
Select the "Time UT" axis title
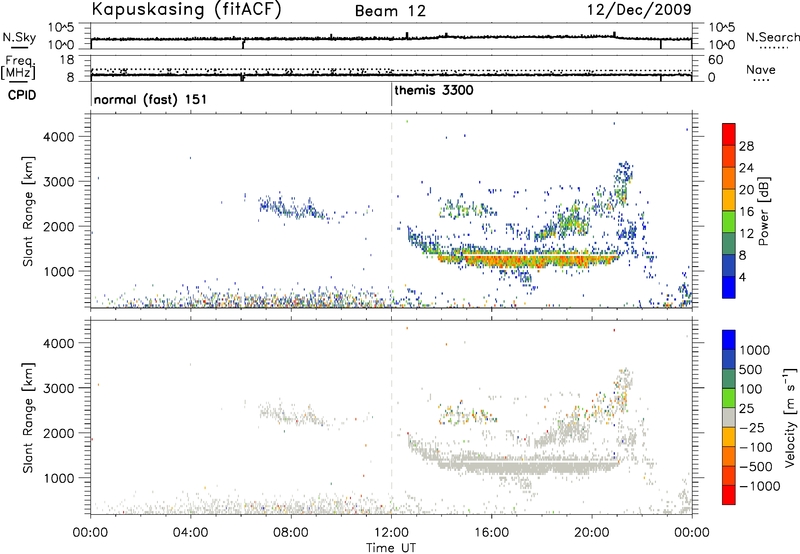coord(390,548)
